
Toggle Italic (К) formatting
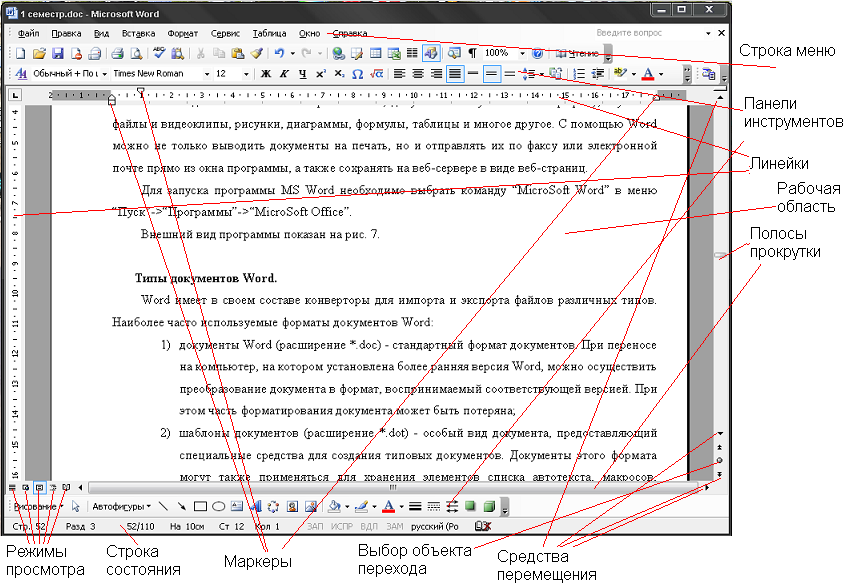[284, 74]
